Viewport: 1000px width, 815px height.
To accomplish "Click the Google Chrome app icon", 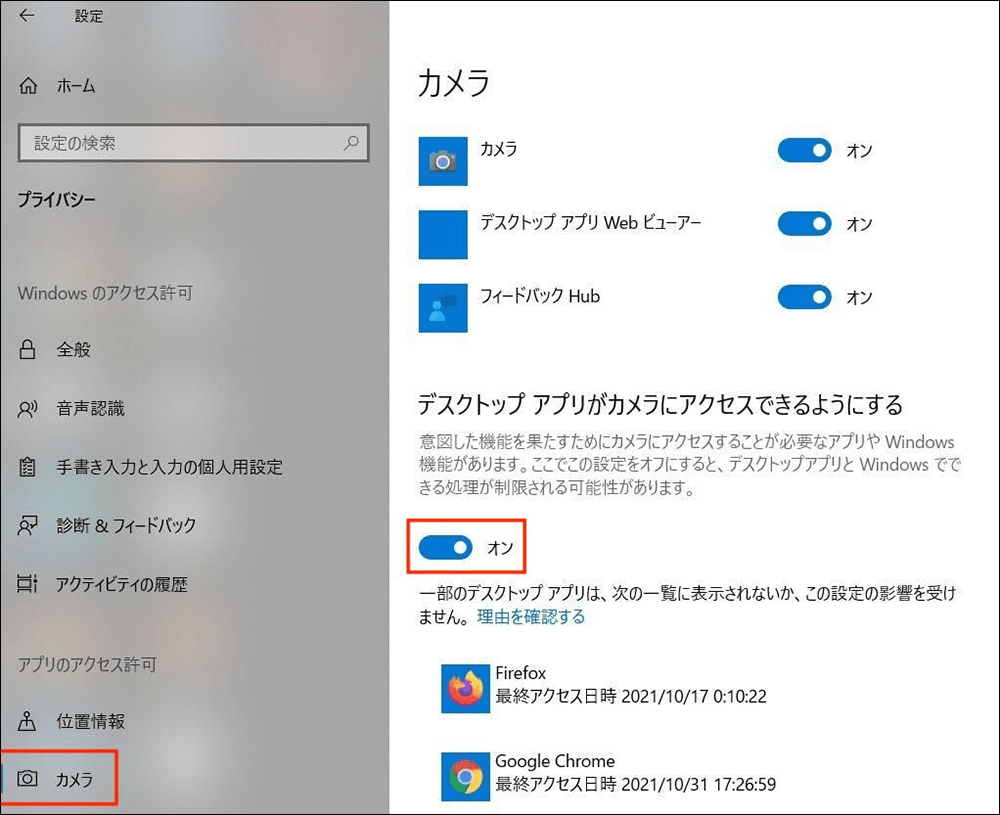I will [x=465, y=776].
